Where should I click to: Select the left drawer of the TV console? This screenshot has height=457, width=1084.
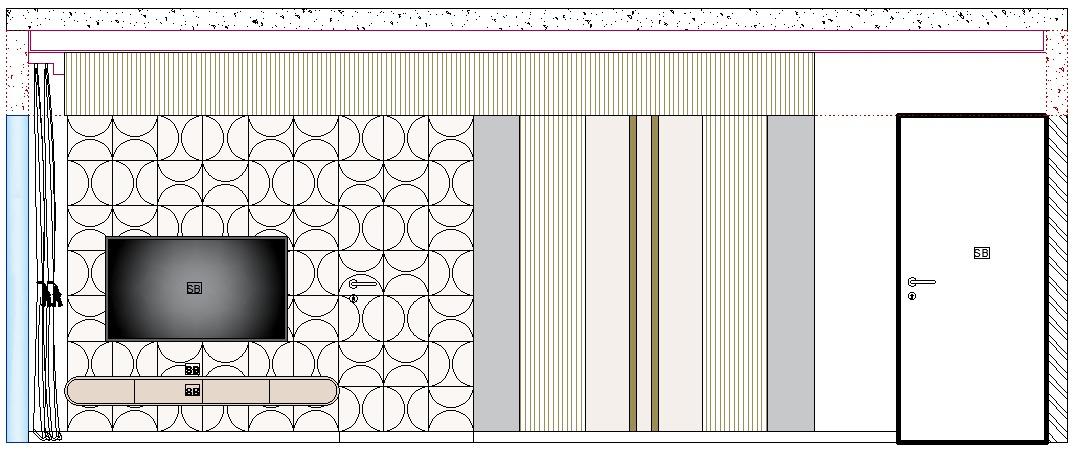(100, 391)
